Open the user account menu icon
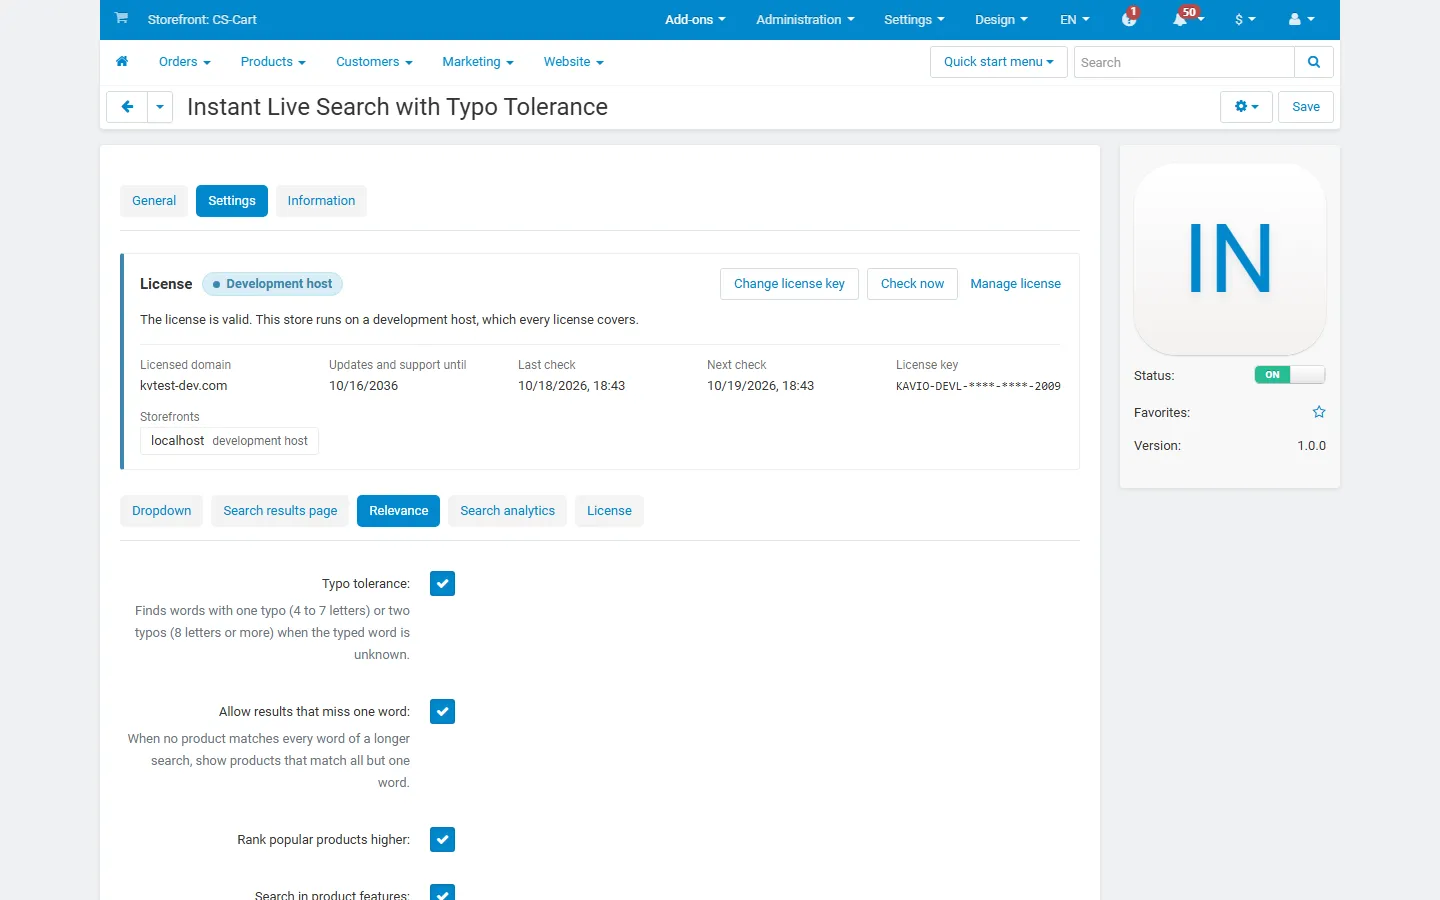Image resolution: width=1440 pixels, height=900 pixels. click(1301, 19)
